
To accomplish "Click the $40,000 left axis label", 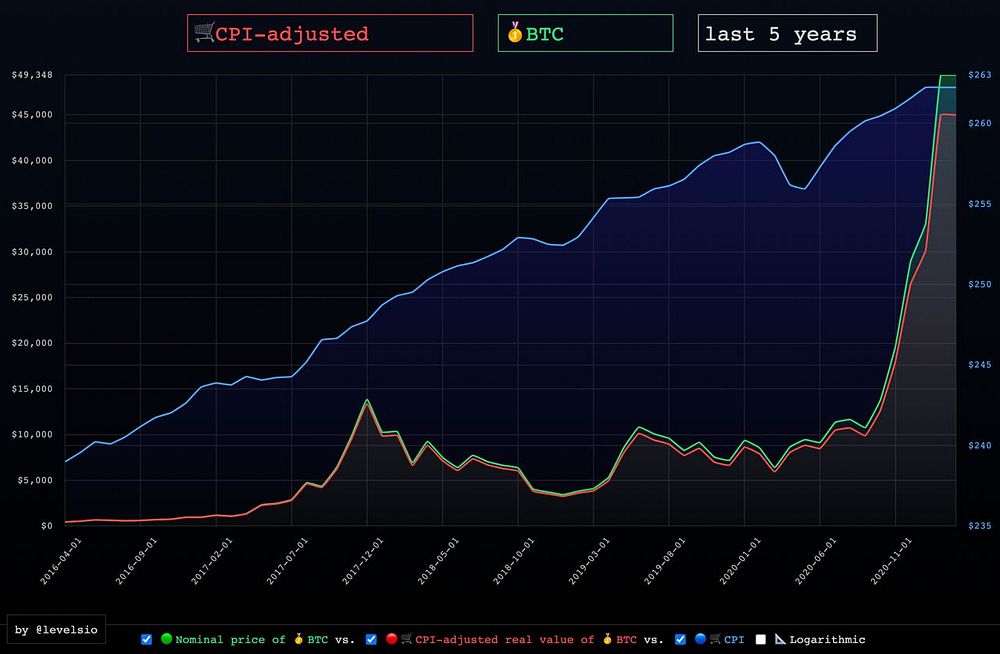I will click(x=32, y=161).
